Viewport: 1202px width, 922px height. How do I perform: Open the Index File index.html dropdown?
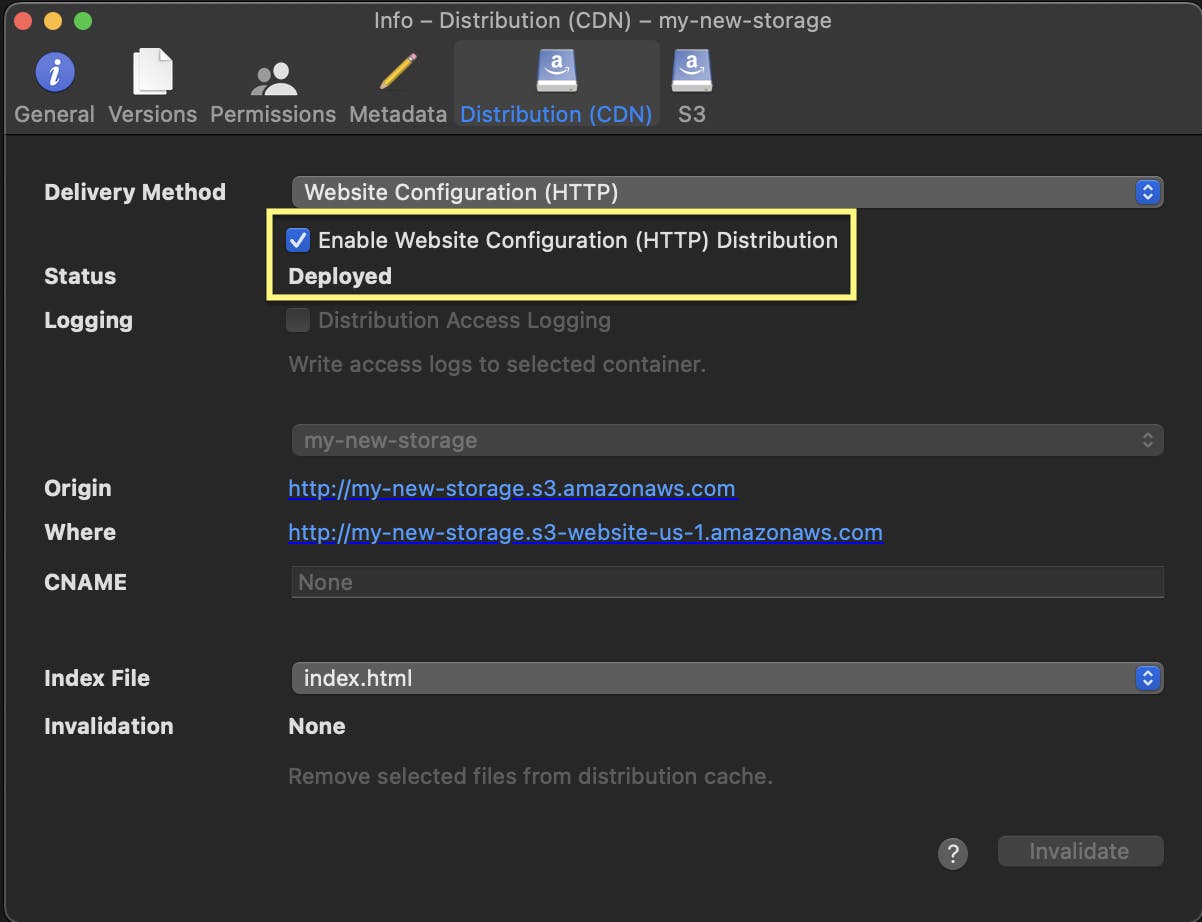pos(727,678)
